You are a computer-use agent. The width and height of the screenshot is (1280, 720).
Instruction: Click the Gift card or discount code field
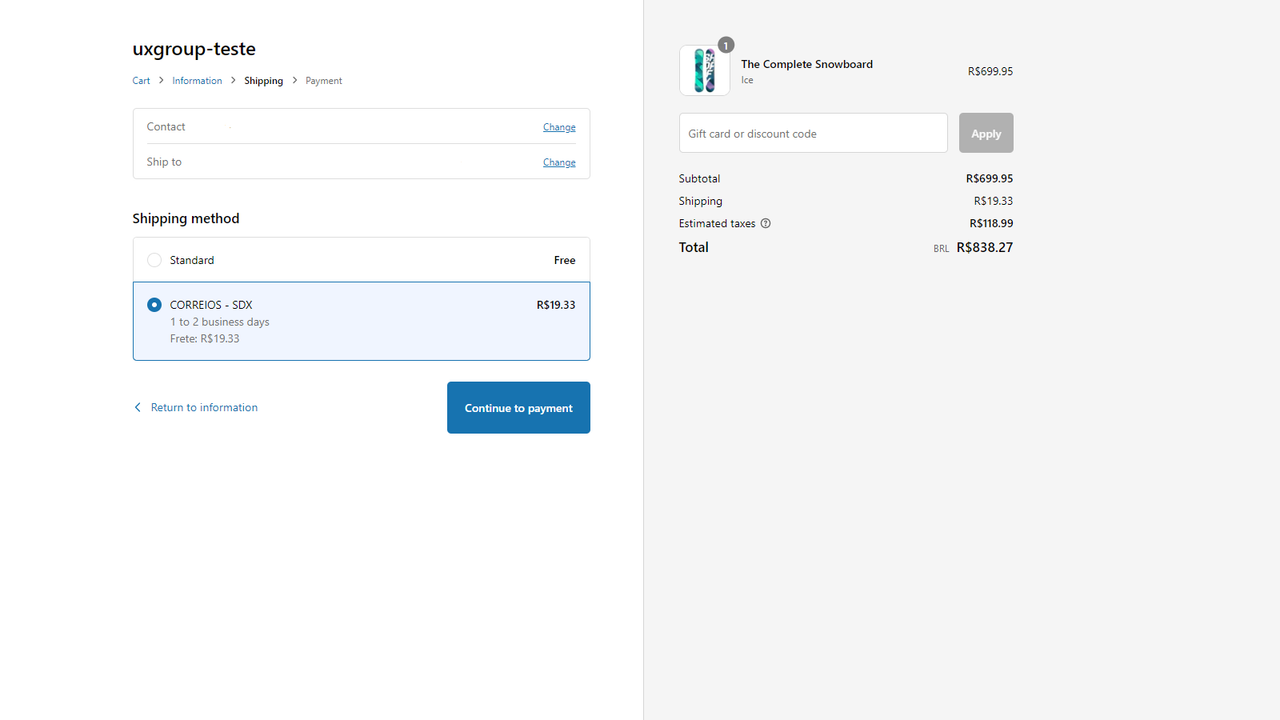tap(813, 133)
